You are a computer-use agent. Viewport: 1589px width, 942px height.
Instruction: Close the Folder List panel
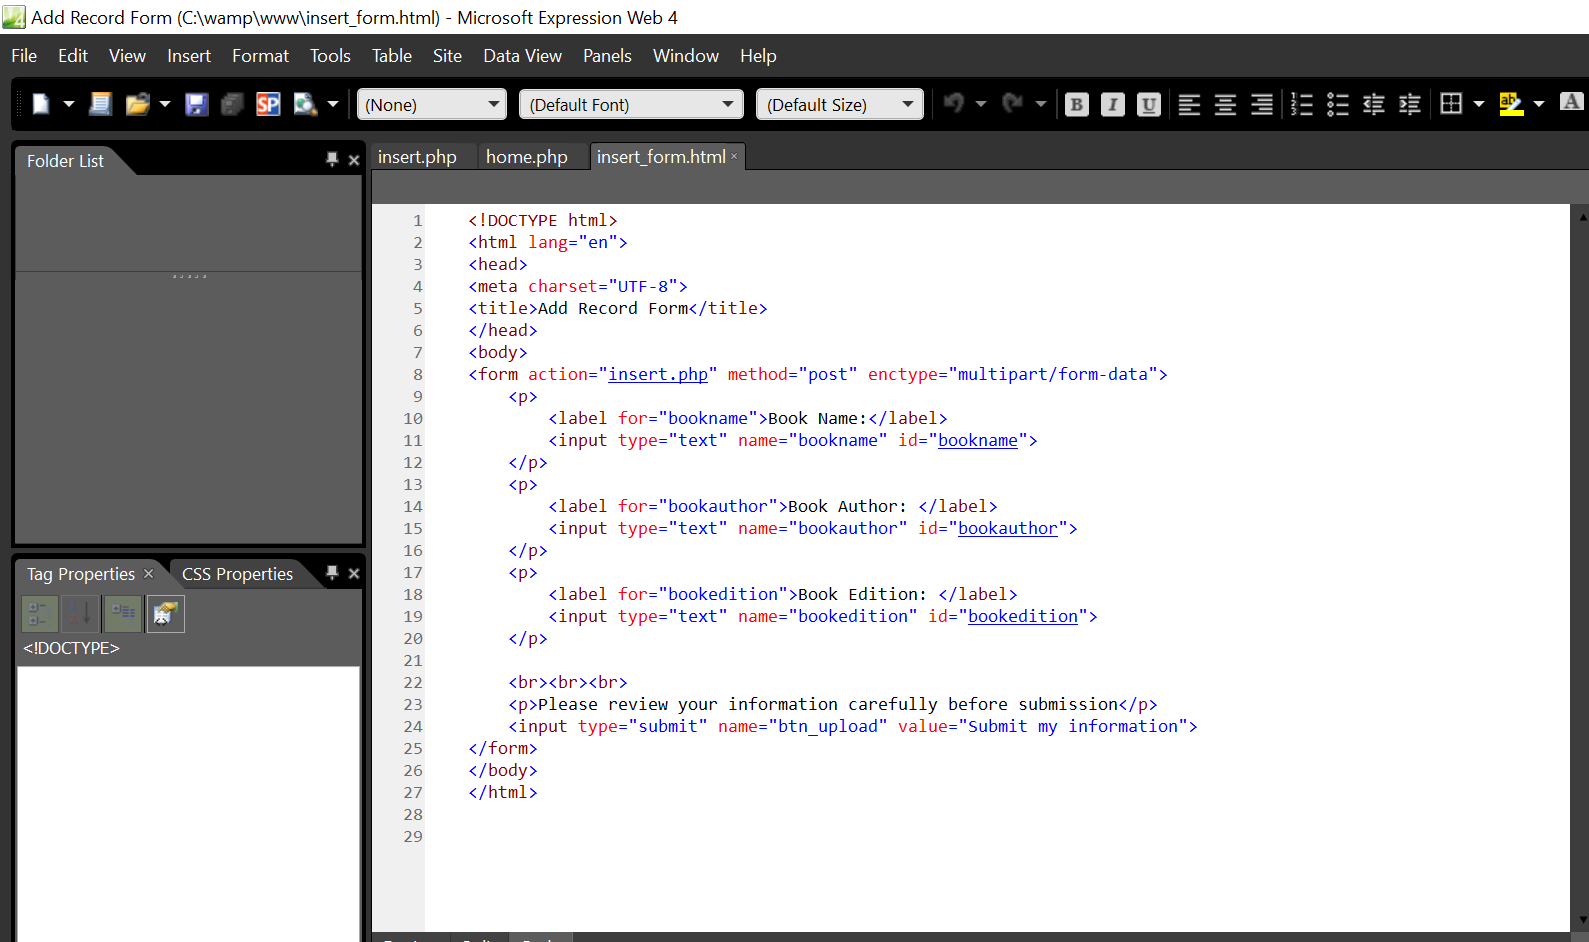[x=354, y=160]
